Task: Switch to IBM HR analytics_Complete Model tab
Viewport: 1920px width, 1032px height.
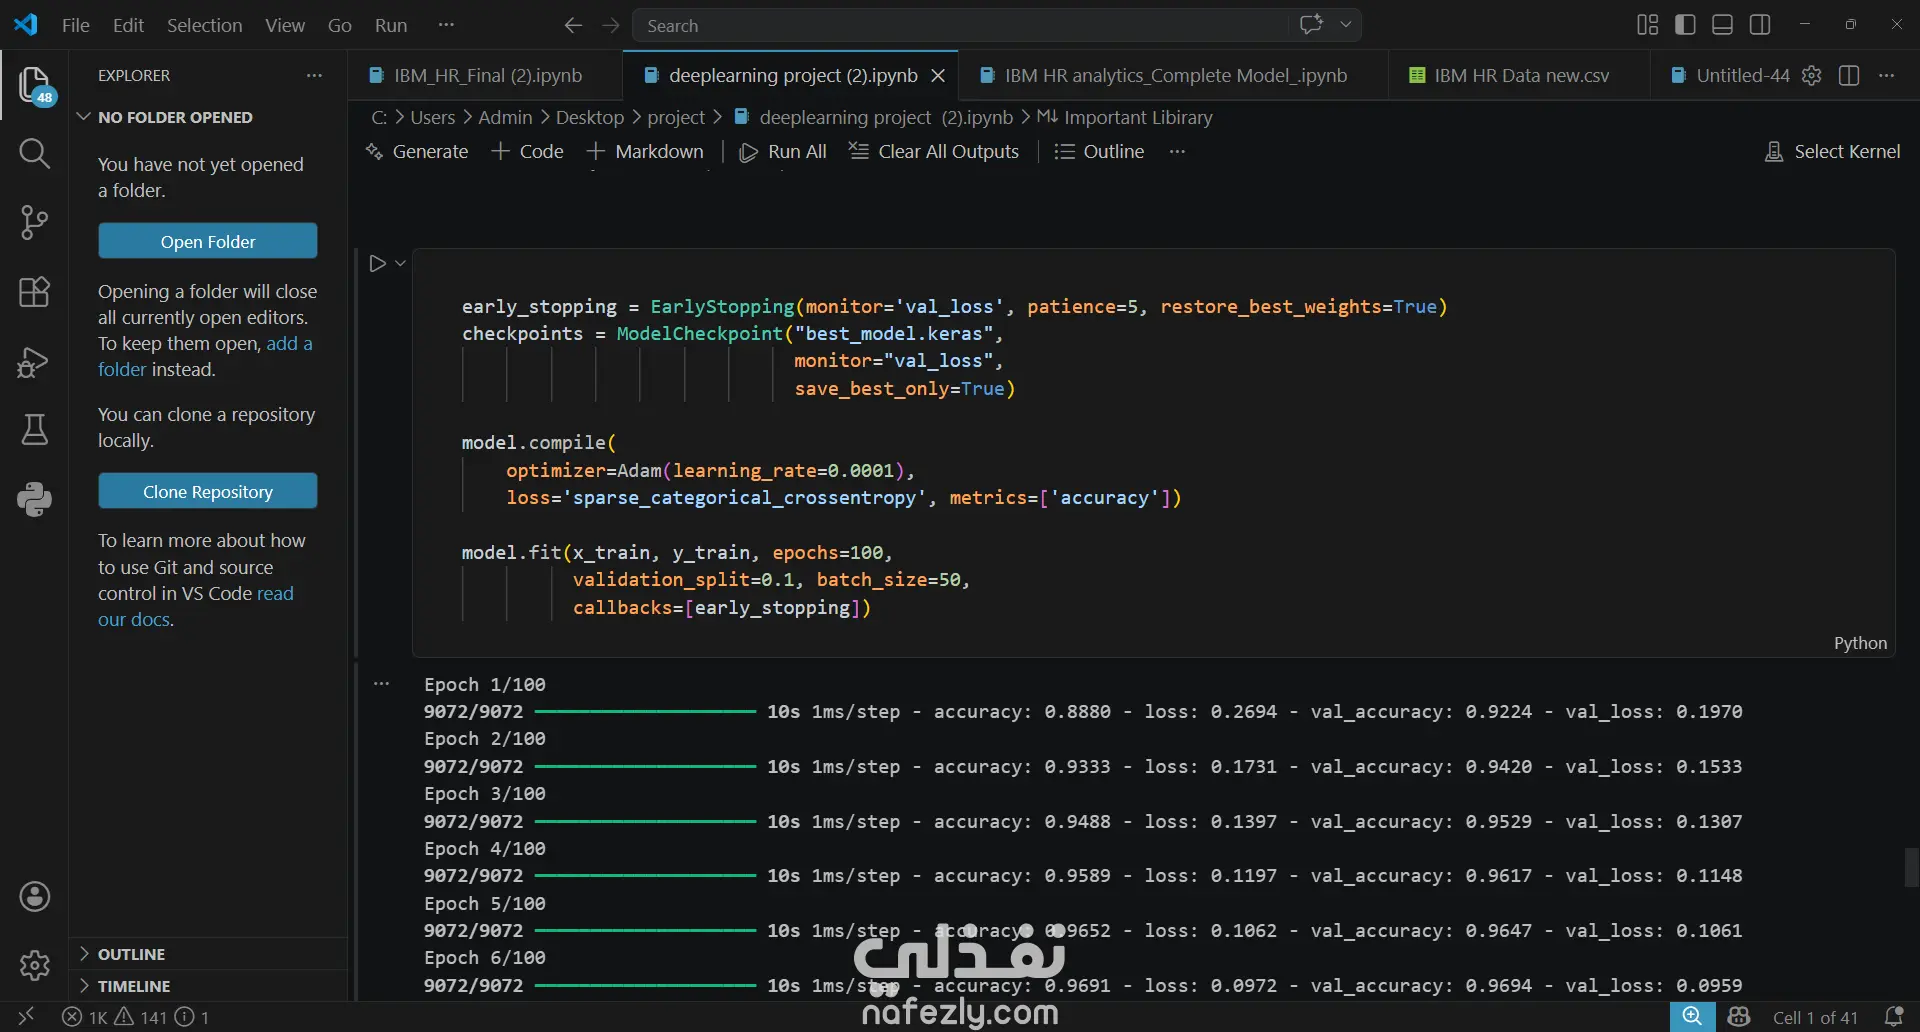Action: [x=1175, y=75]
